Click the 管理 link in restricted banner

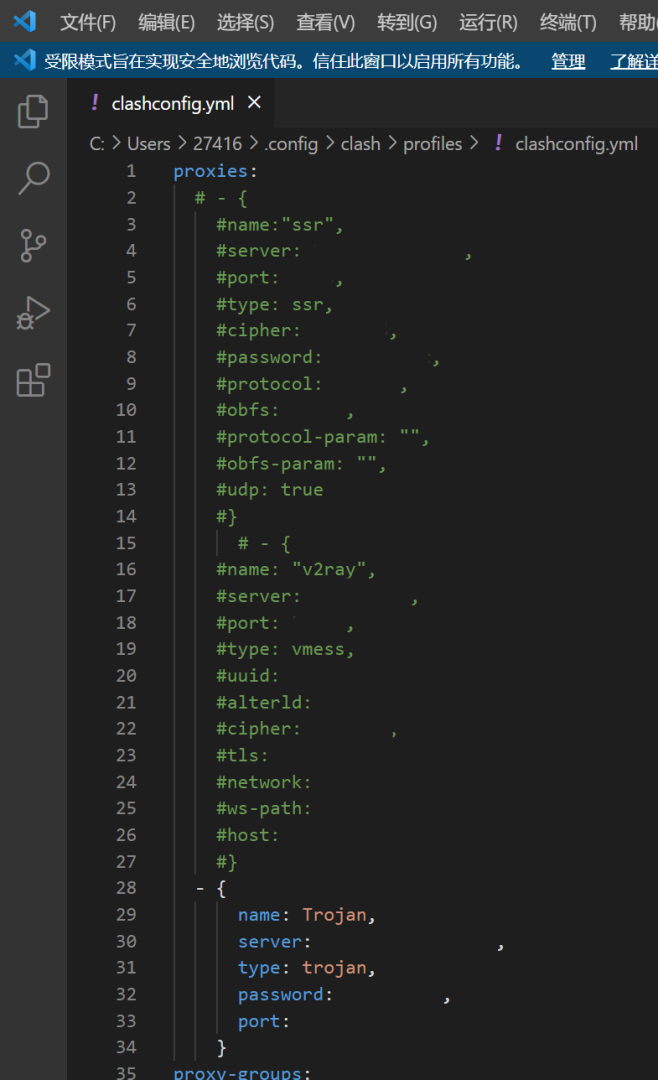[568, 61]
